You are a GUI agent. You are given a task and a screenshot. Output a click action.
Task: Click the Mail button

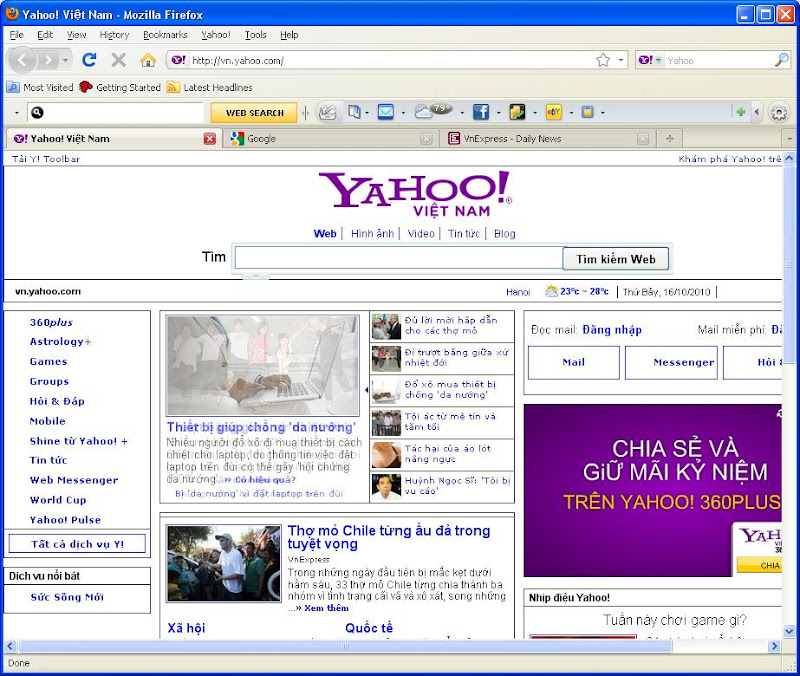coord(573,363)
